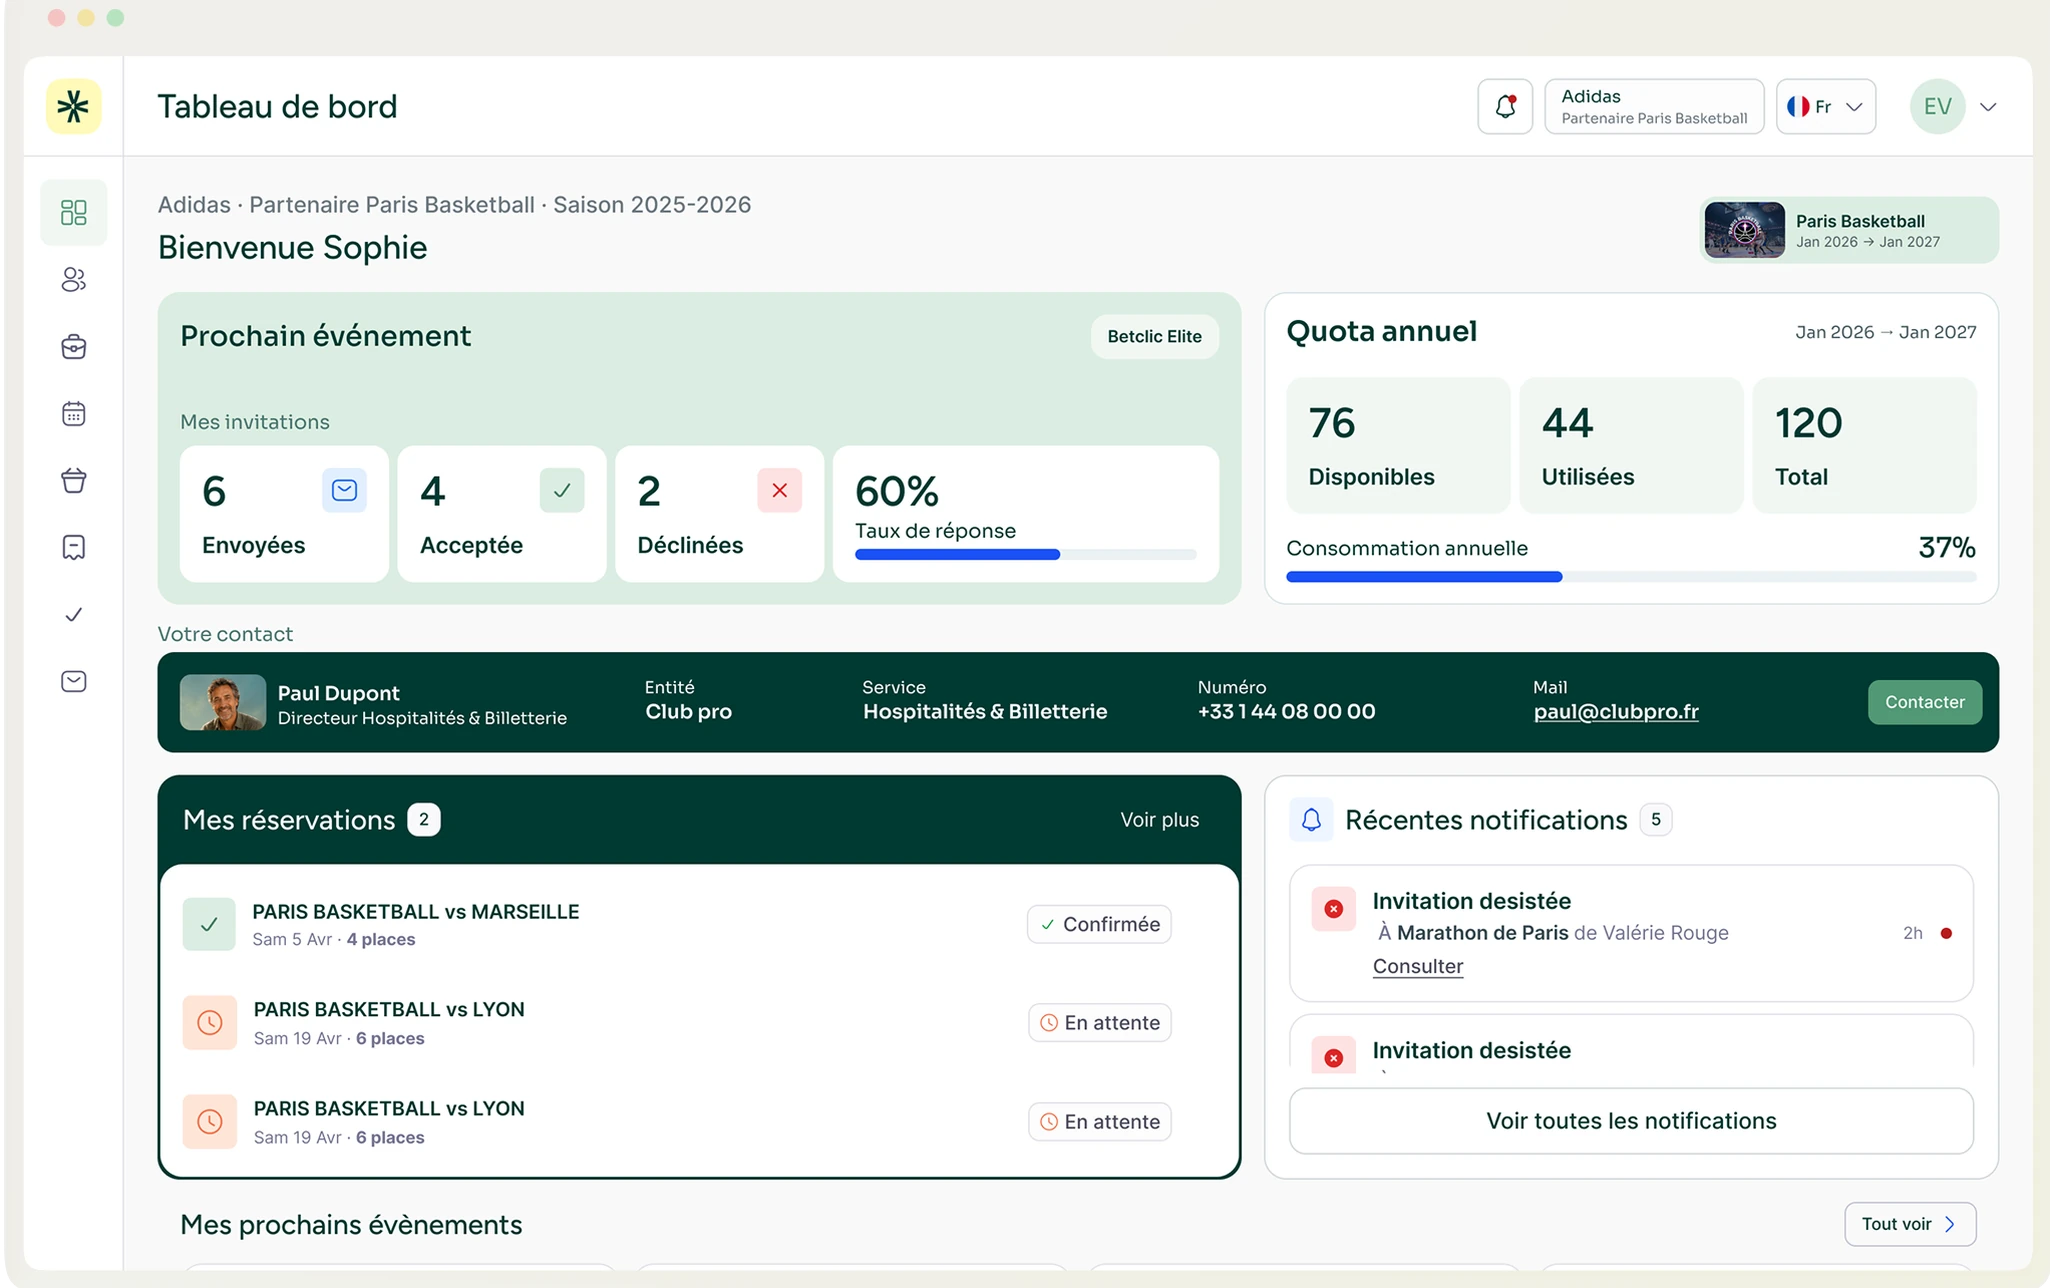The width and height of the screenshot is (2050, 1288).
Task: Open the Consulter link in first notification
Action: 1418,966
